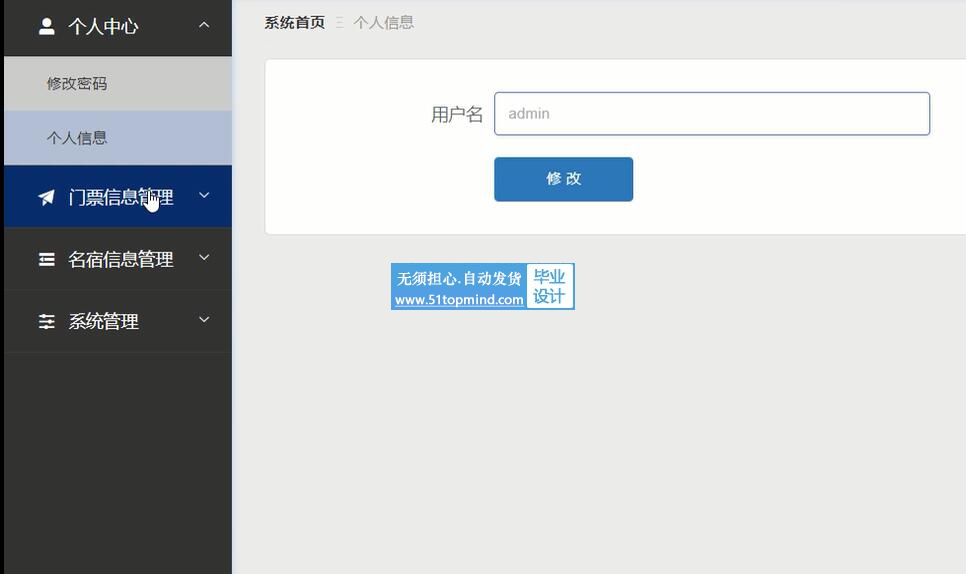
Task: Click the sliders icon beside 系统管理
Action: 46,321
